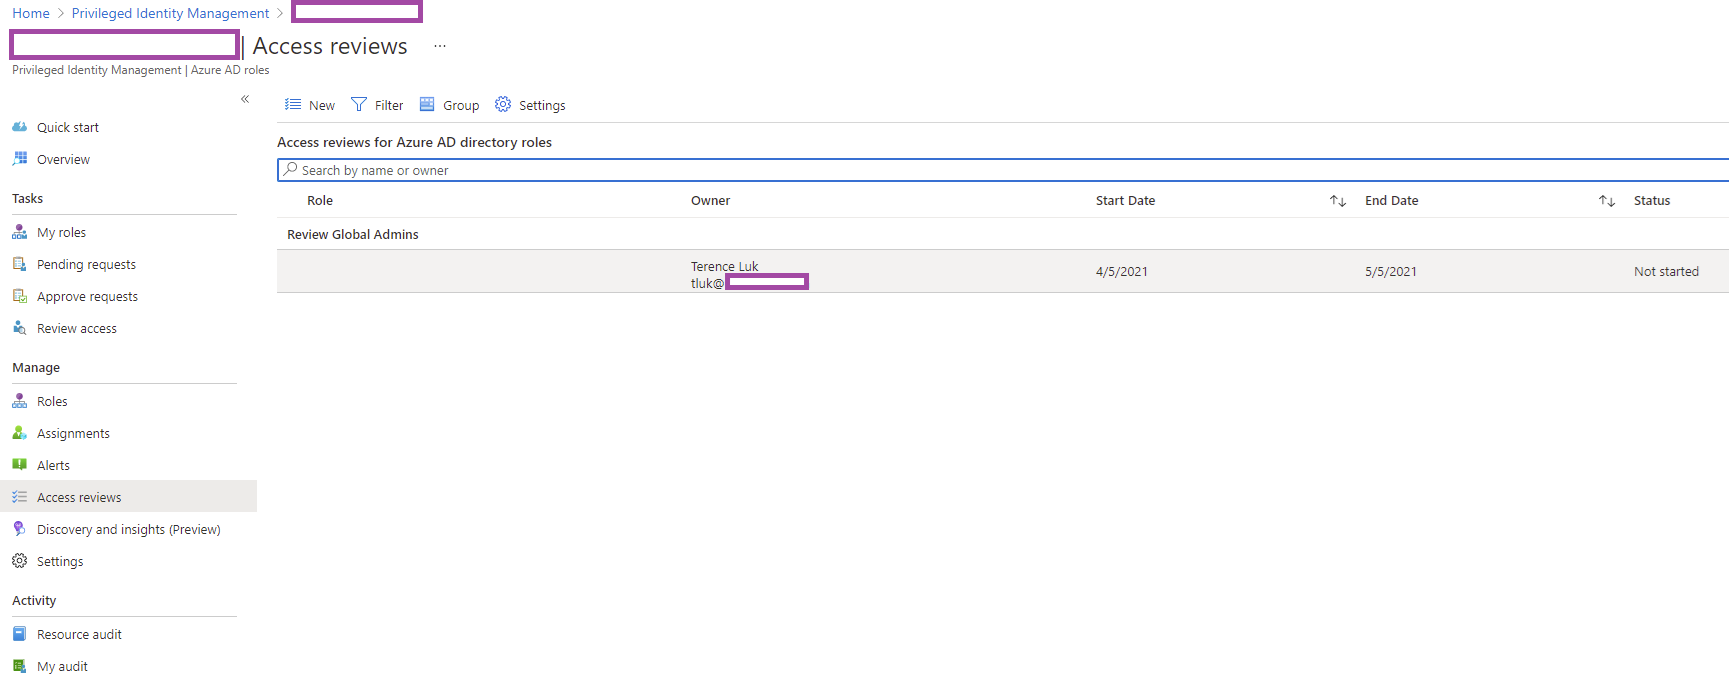Viewport: 1729px width, 695px height.
Task: Click the Pending requests icon
Action: [x=19, y=264]
